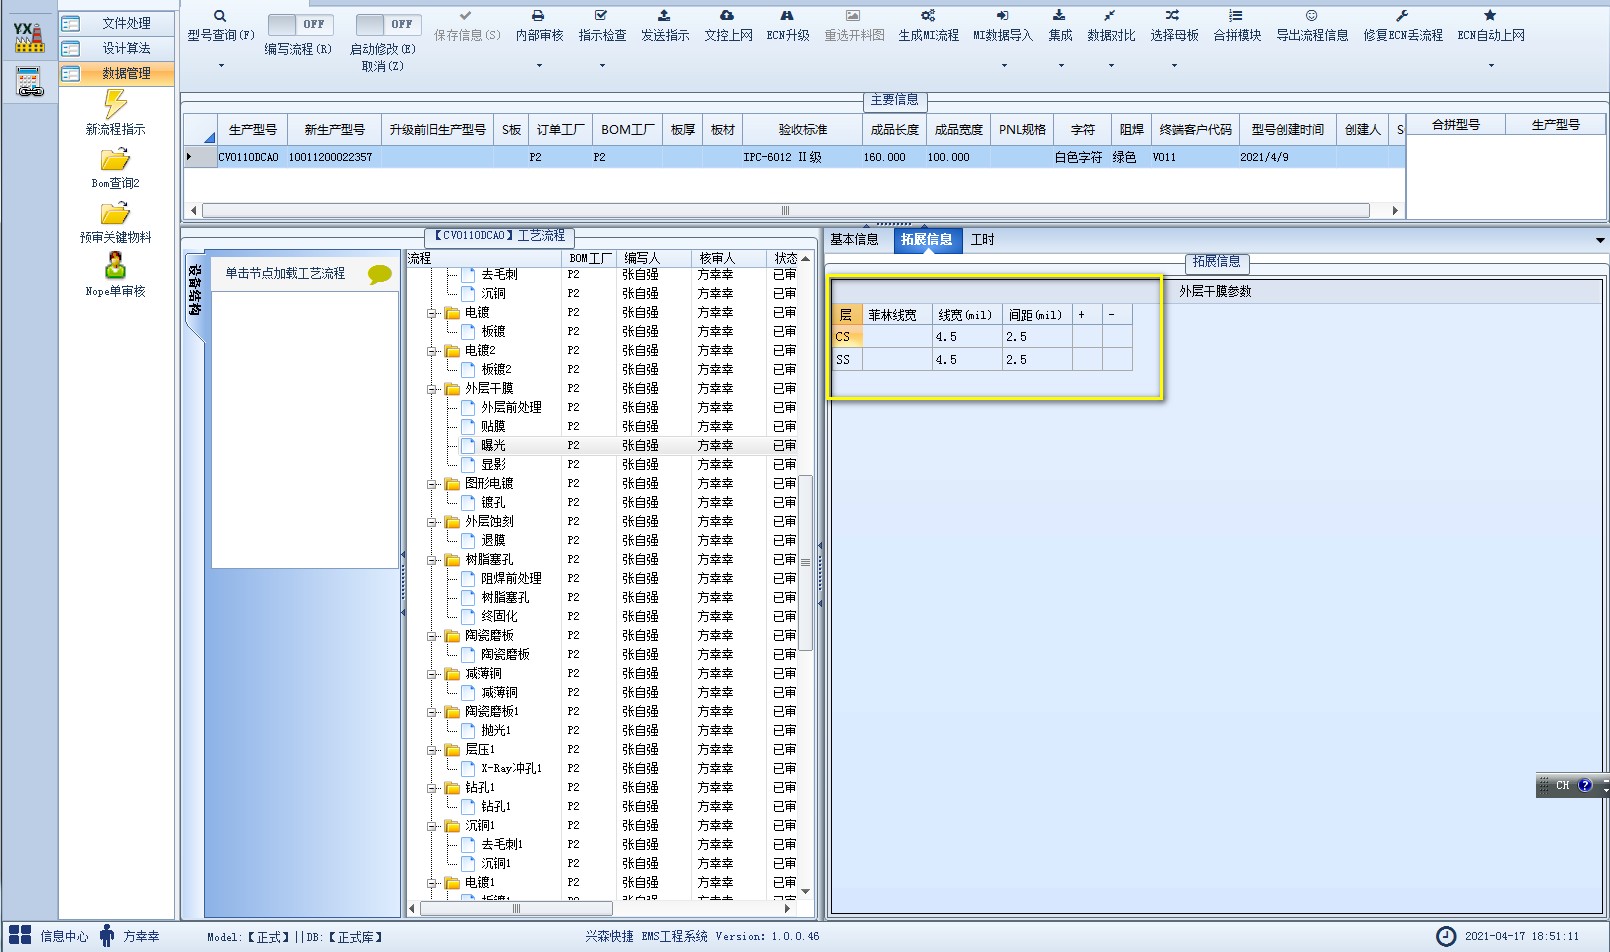Viewport: 1610px width, 952px height.
Task: Open the 设计算法 sidebar section
Action: coord(116,48)
